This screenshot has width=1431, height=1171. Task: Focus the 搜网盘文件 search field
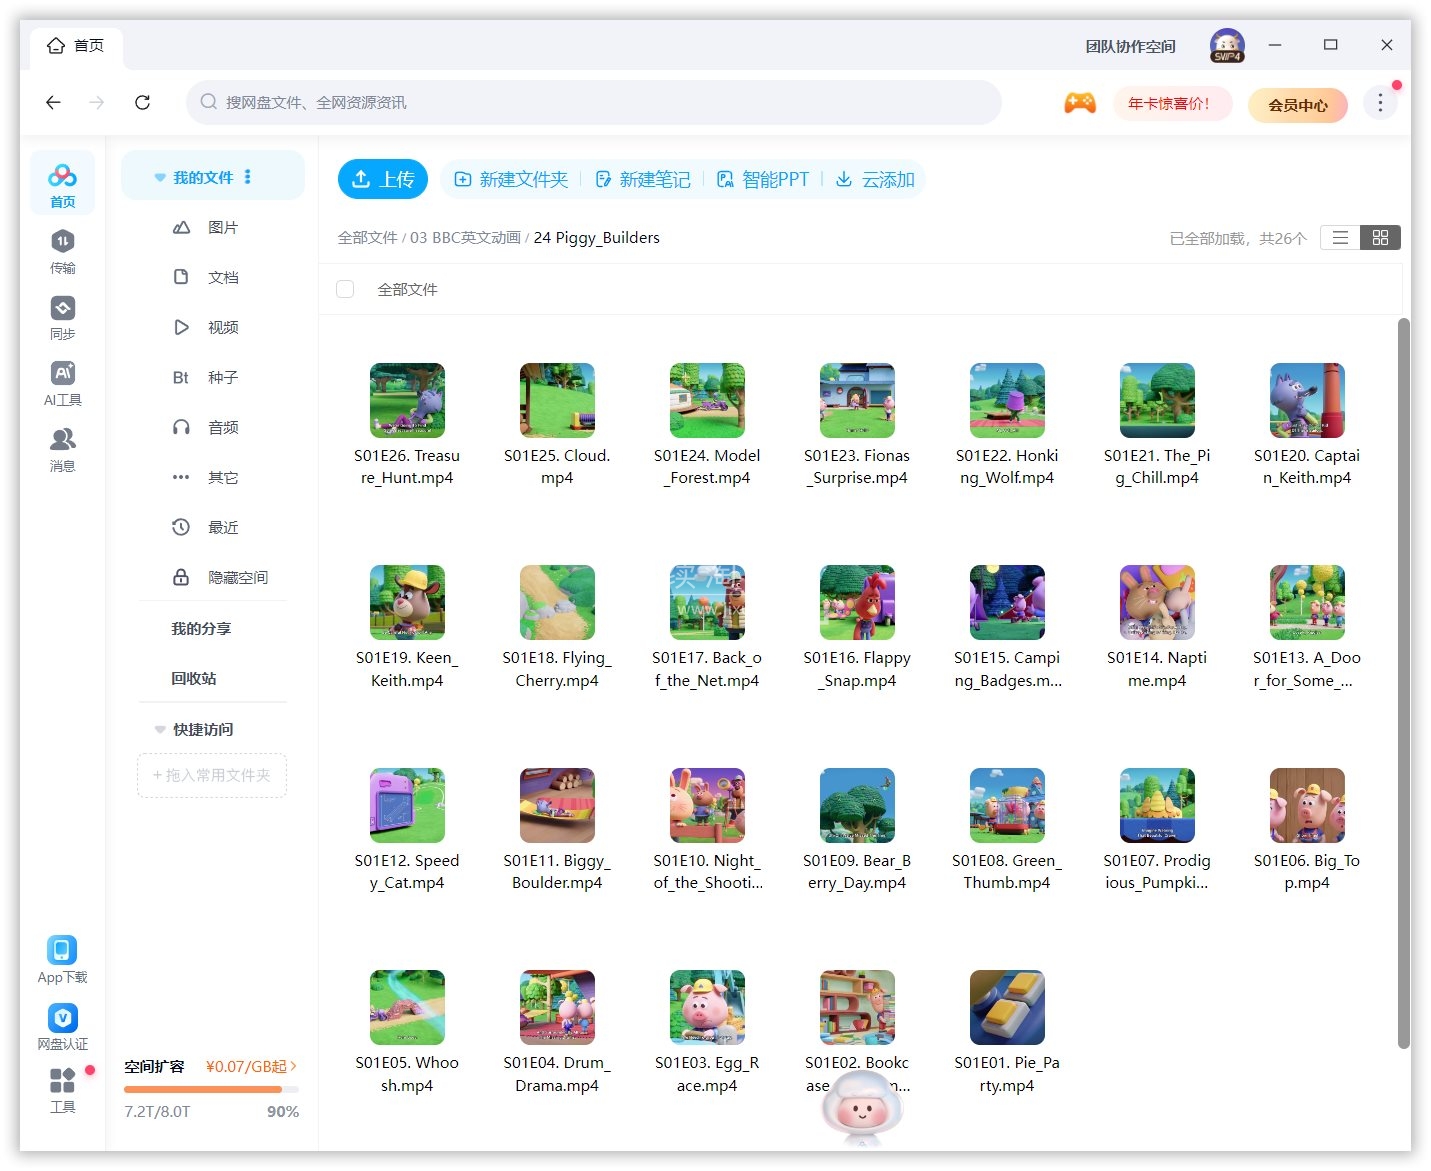[594, 102]
